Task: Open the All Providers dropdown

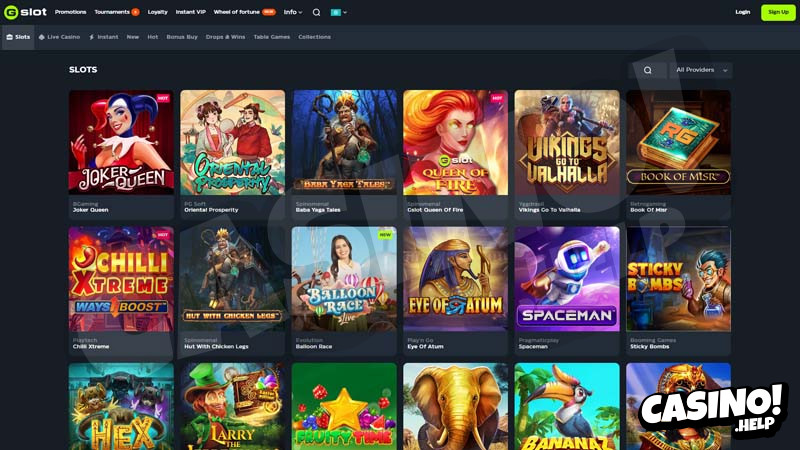Action: point(702,70)
